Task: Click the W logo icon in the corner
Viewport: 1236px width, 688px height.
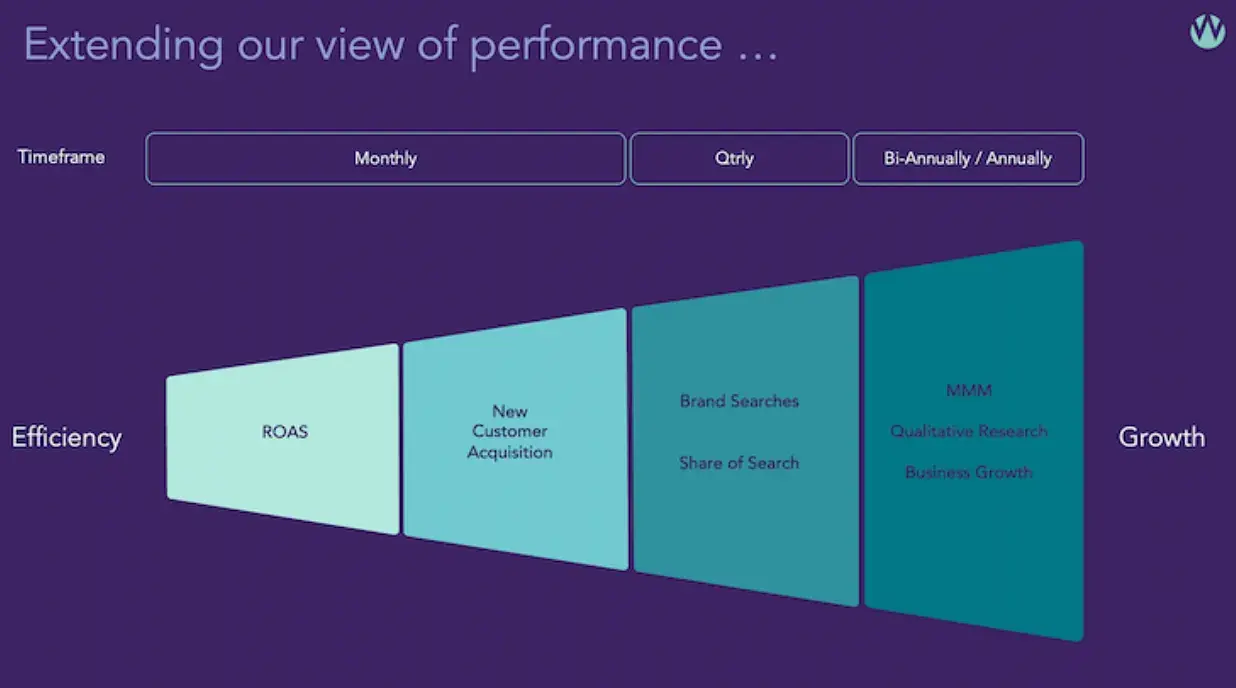Action: [1207, 31]
